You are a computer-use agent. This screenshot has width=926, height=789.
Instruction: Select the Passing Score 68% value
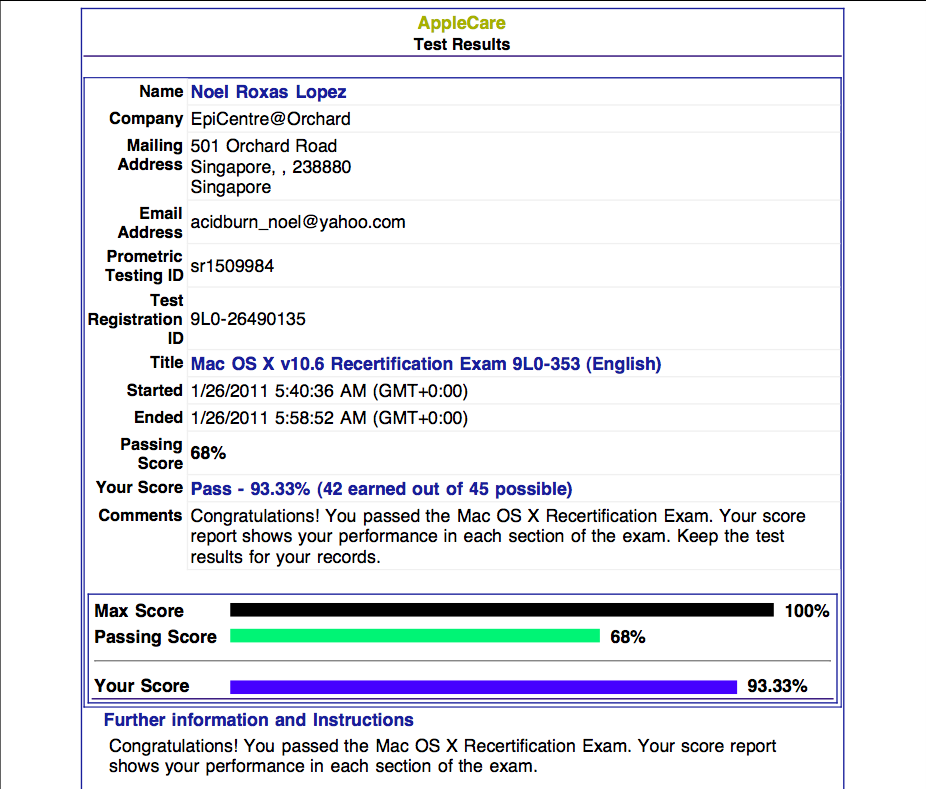click(208, 453)
